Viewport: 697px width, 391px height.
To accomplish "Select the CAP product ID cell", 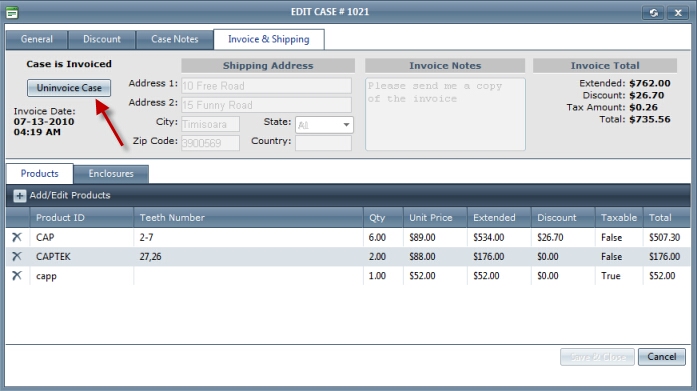I will pyautogui.click(x=82, y=237).
